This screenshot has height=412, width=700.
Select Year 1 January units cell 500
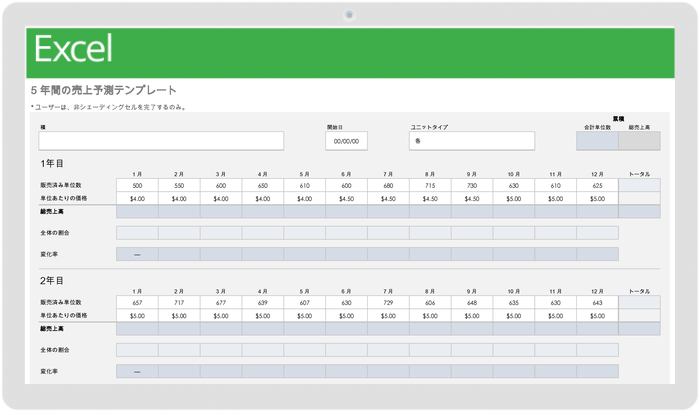point(138,185)
